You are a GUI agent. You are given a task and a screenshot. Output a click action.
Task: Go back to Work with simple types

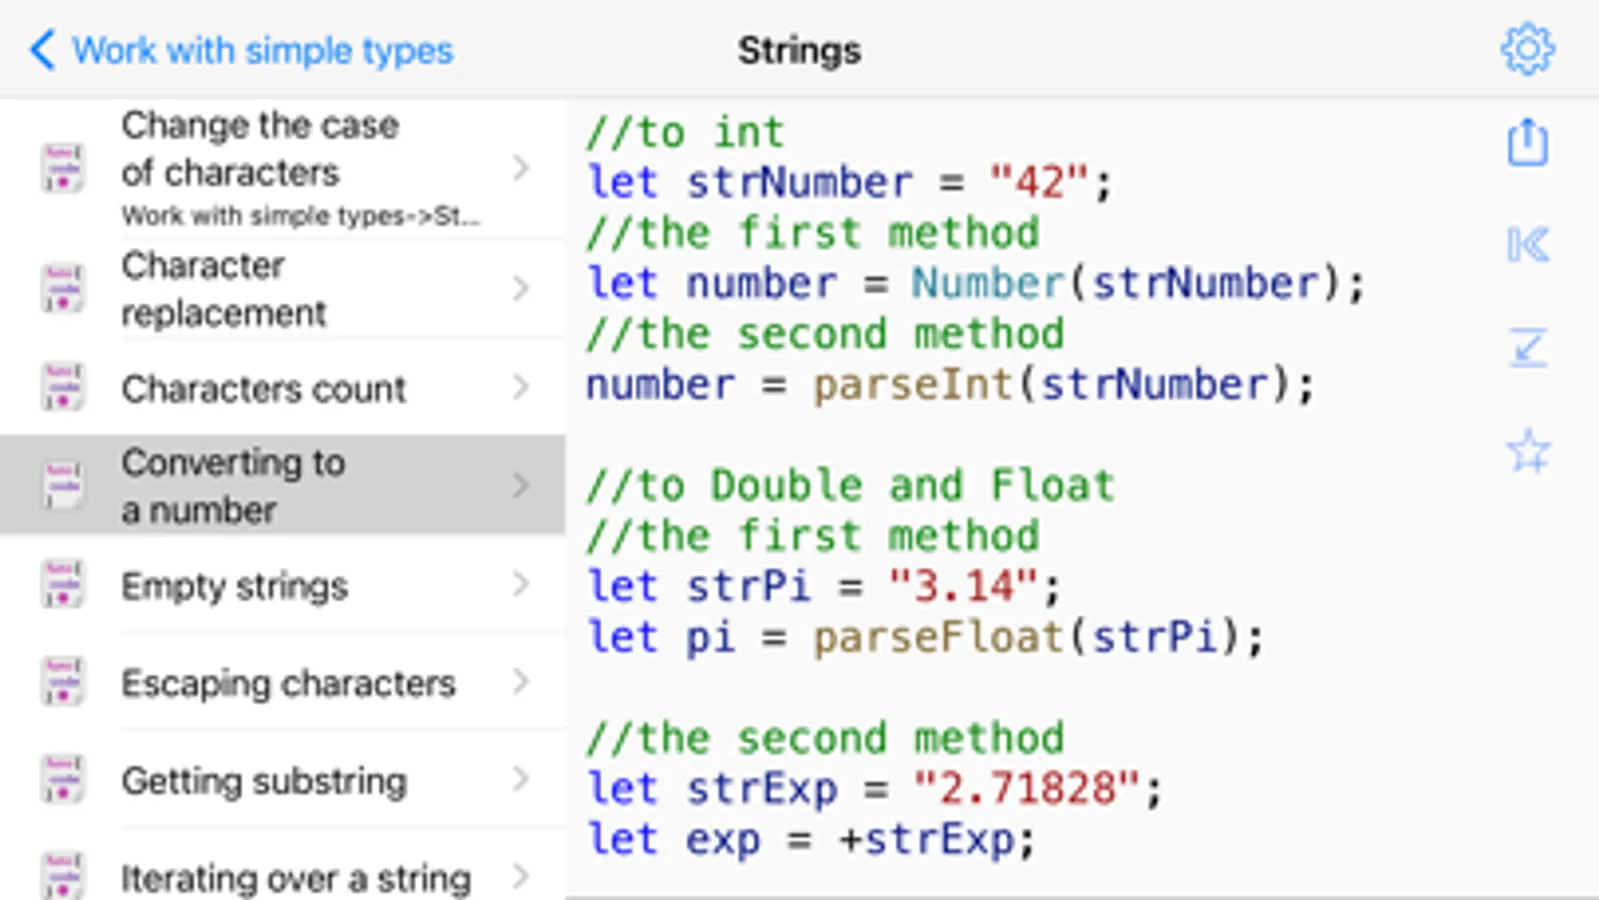point(262,50)
